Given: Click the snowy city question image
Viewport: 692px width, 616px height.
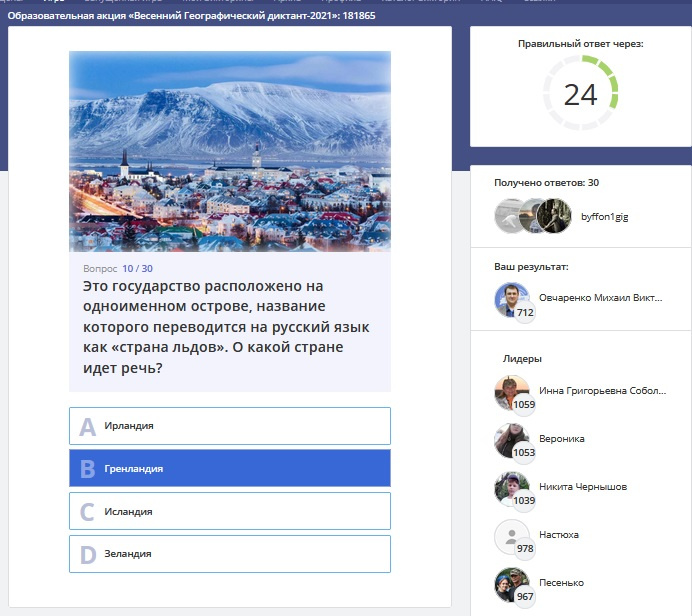Looking at the screenshot, I should coord(229,151).
